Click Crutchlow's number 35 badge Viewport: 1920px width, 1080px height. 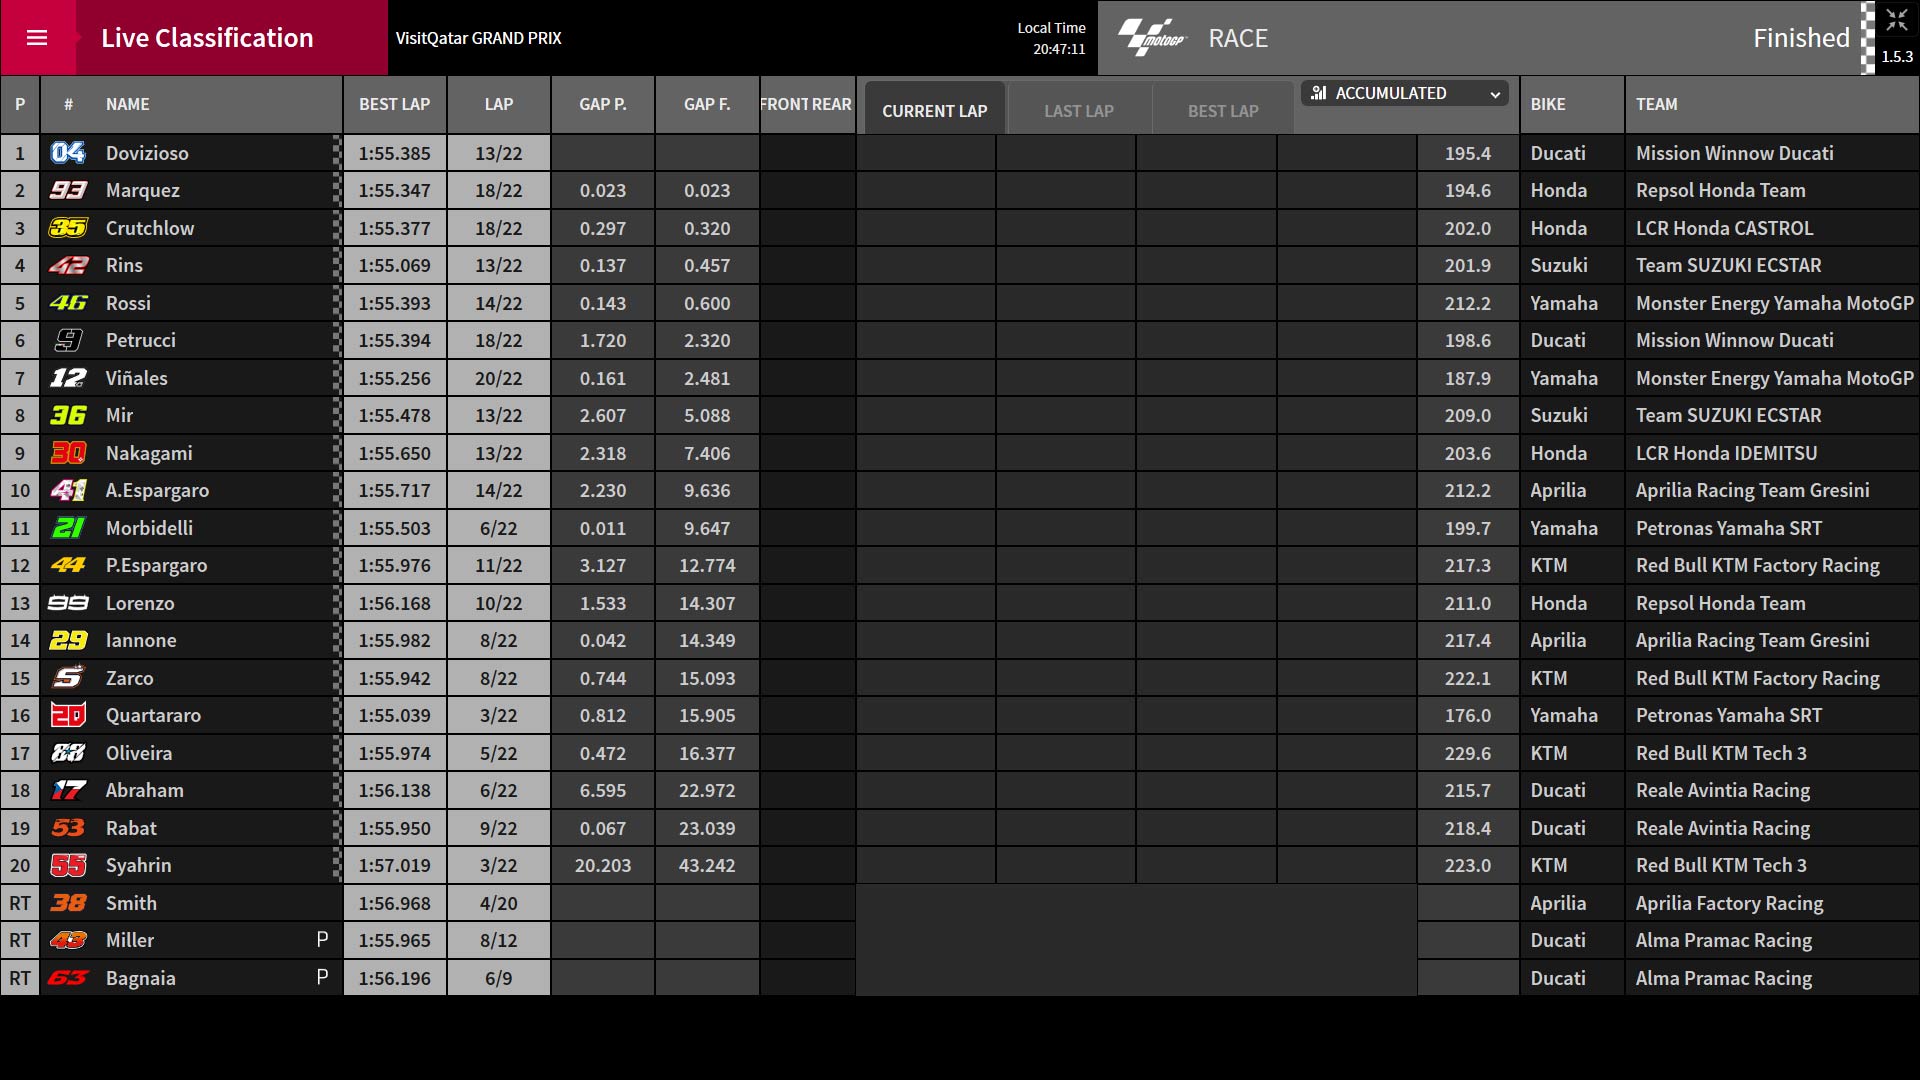[68, 228]
